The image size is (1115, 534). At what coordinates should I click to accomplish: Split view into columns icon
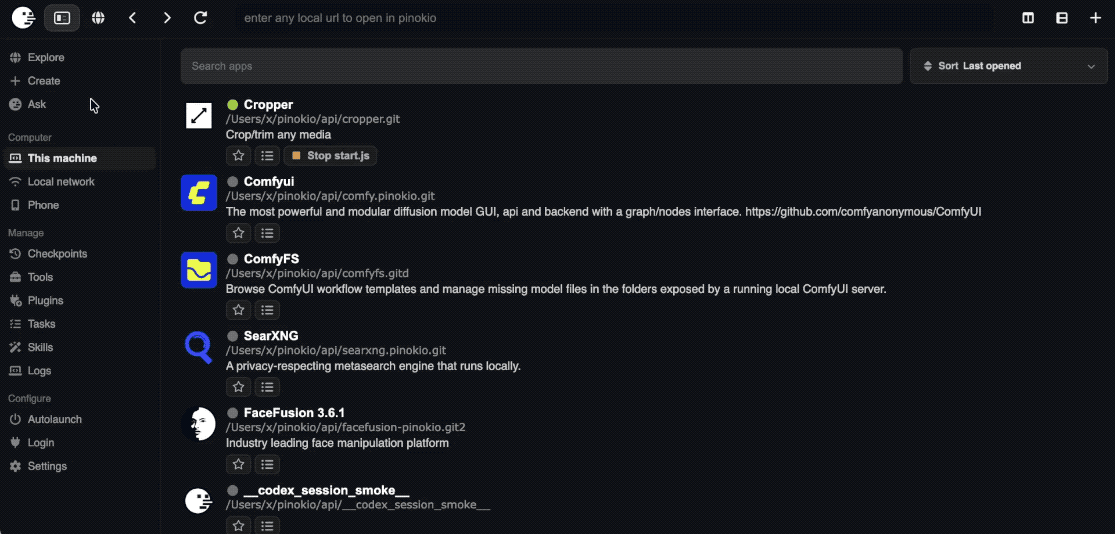click(x=1028, y=18)
